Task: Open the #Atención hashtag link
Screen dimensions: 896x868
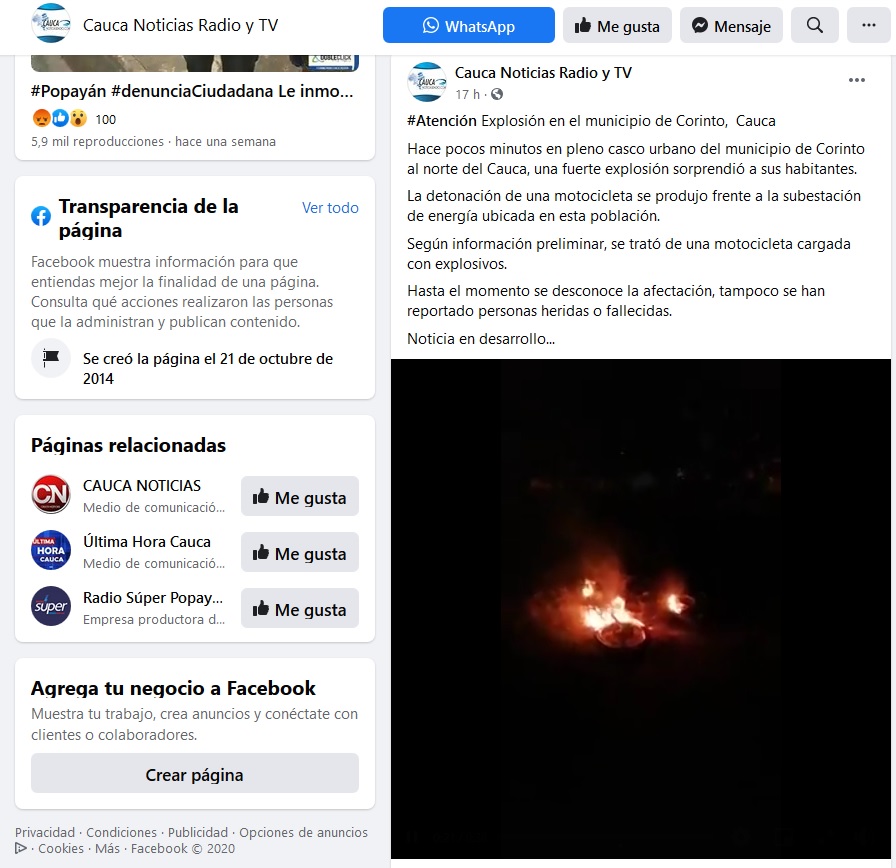Action: point(442,121)
